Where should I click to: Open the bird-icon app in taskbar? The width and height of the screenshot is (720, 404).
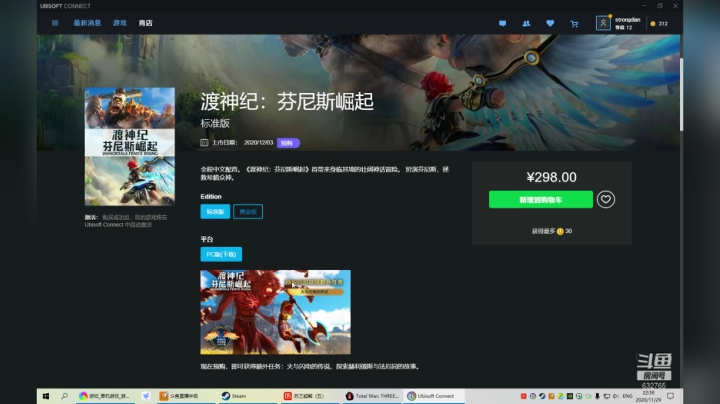click(146, 396)
